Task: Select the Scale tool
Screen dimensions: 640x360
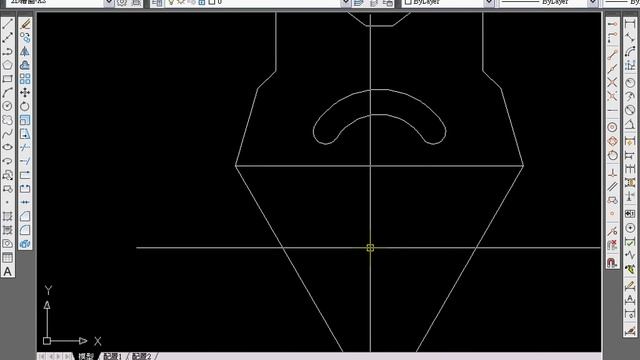Action: [25, 120]
